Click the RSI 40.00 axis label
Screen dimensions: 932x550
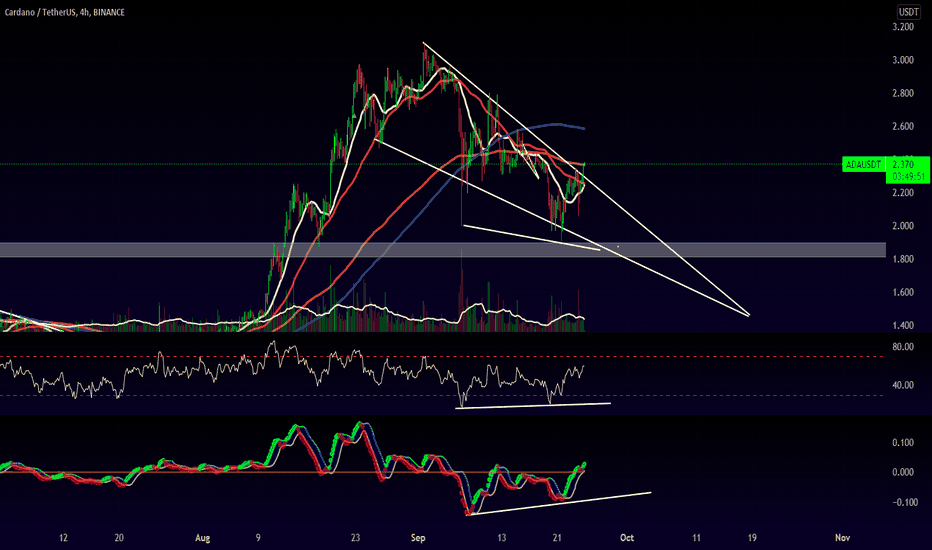[903, 385]
